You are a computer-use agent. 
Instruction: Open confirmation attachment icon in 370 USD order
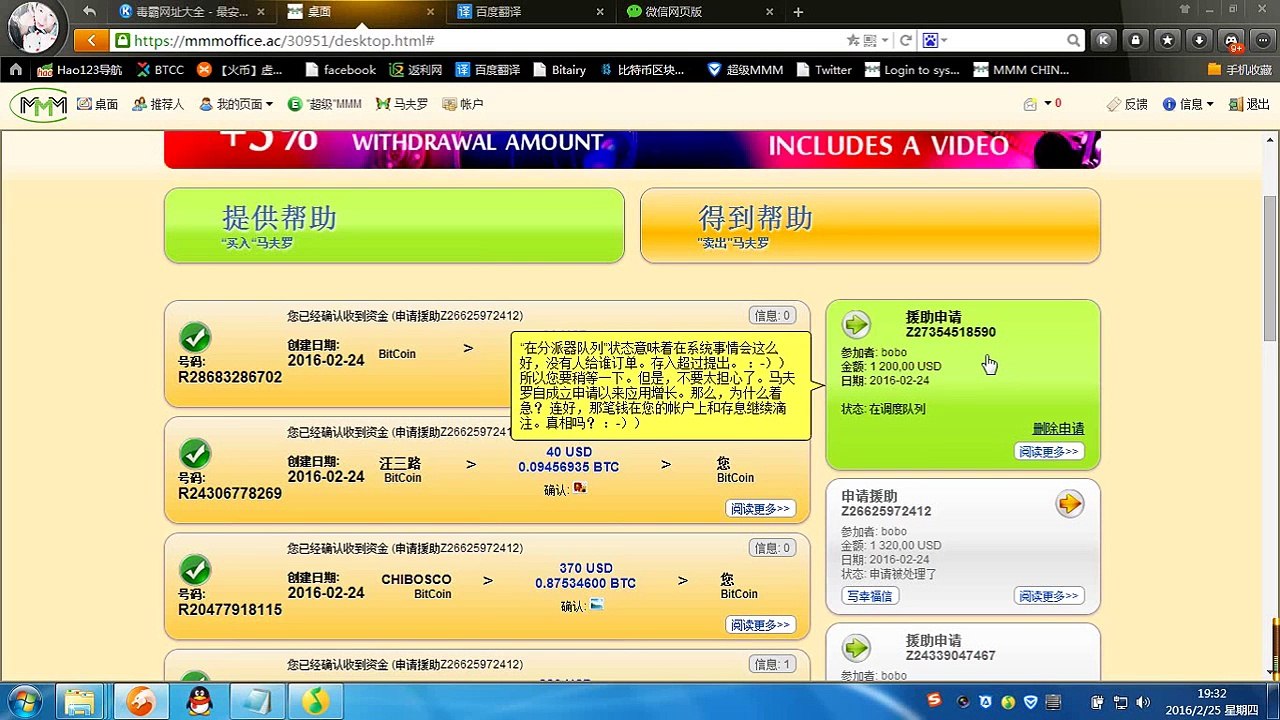point(596,605)
